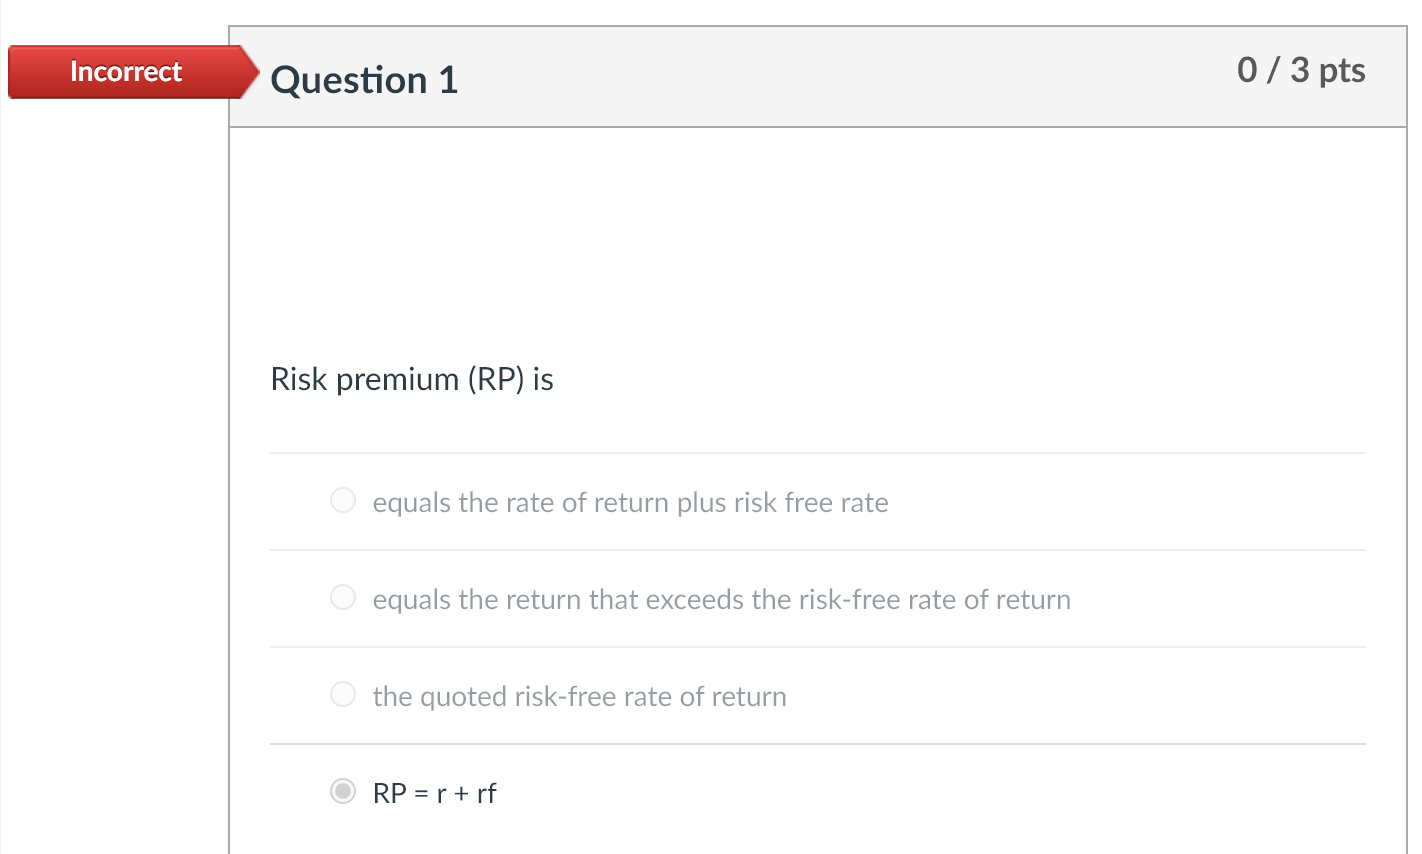Screen dimensions: 1422x854
Task: Click the 'Question 1' heading
Action: [364, 80]
